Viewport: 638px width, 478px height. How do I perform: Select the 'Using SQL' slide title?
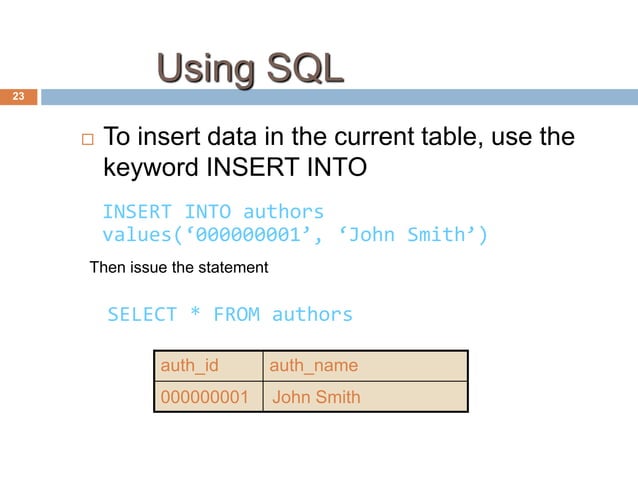click(251, 69)
